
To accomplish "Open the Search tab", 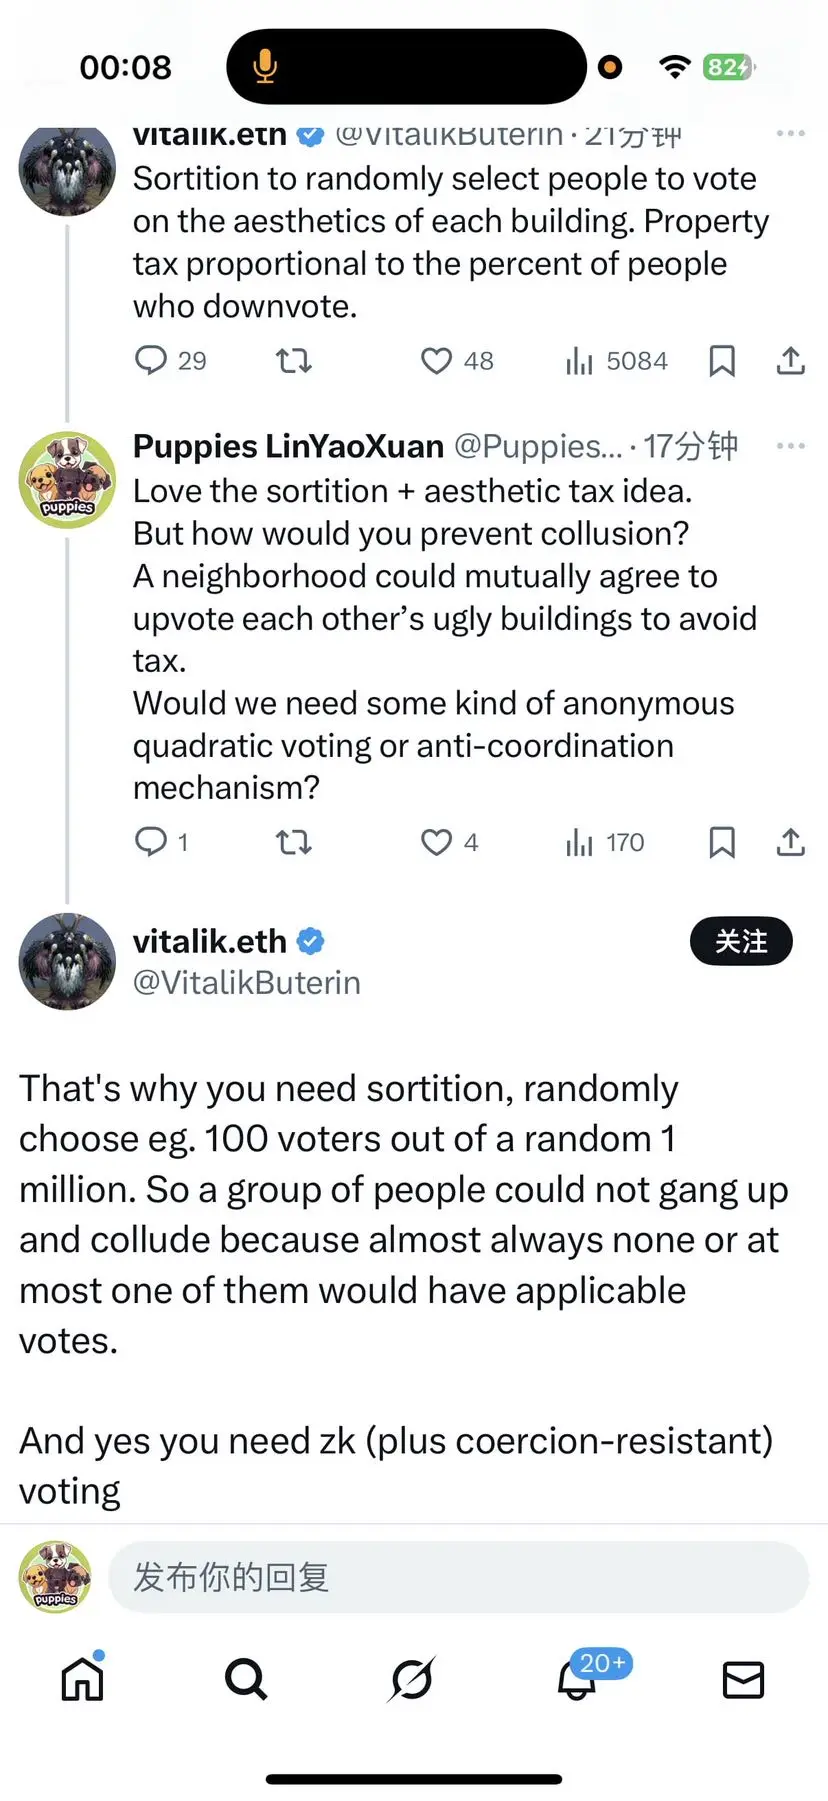I will point(246,1680).
